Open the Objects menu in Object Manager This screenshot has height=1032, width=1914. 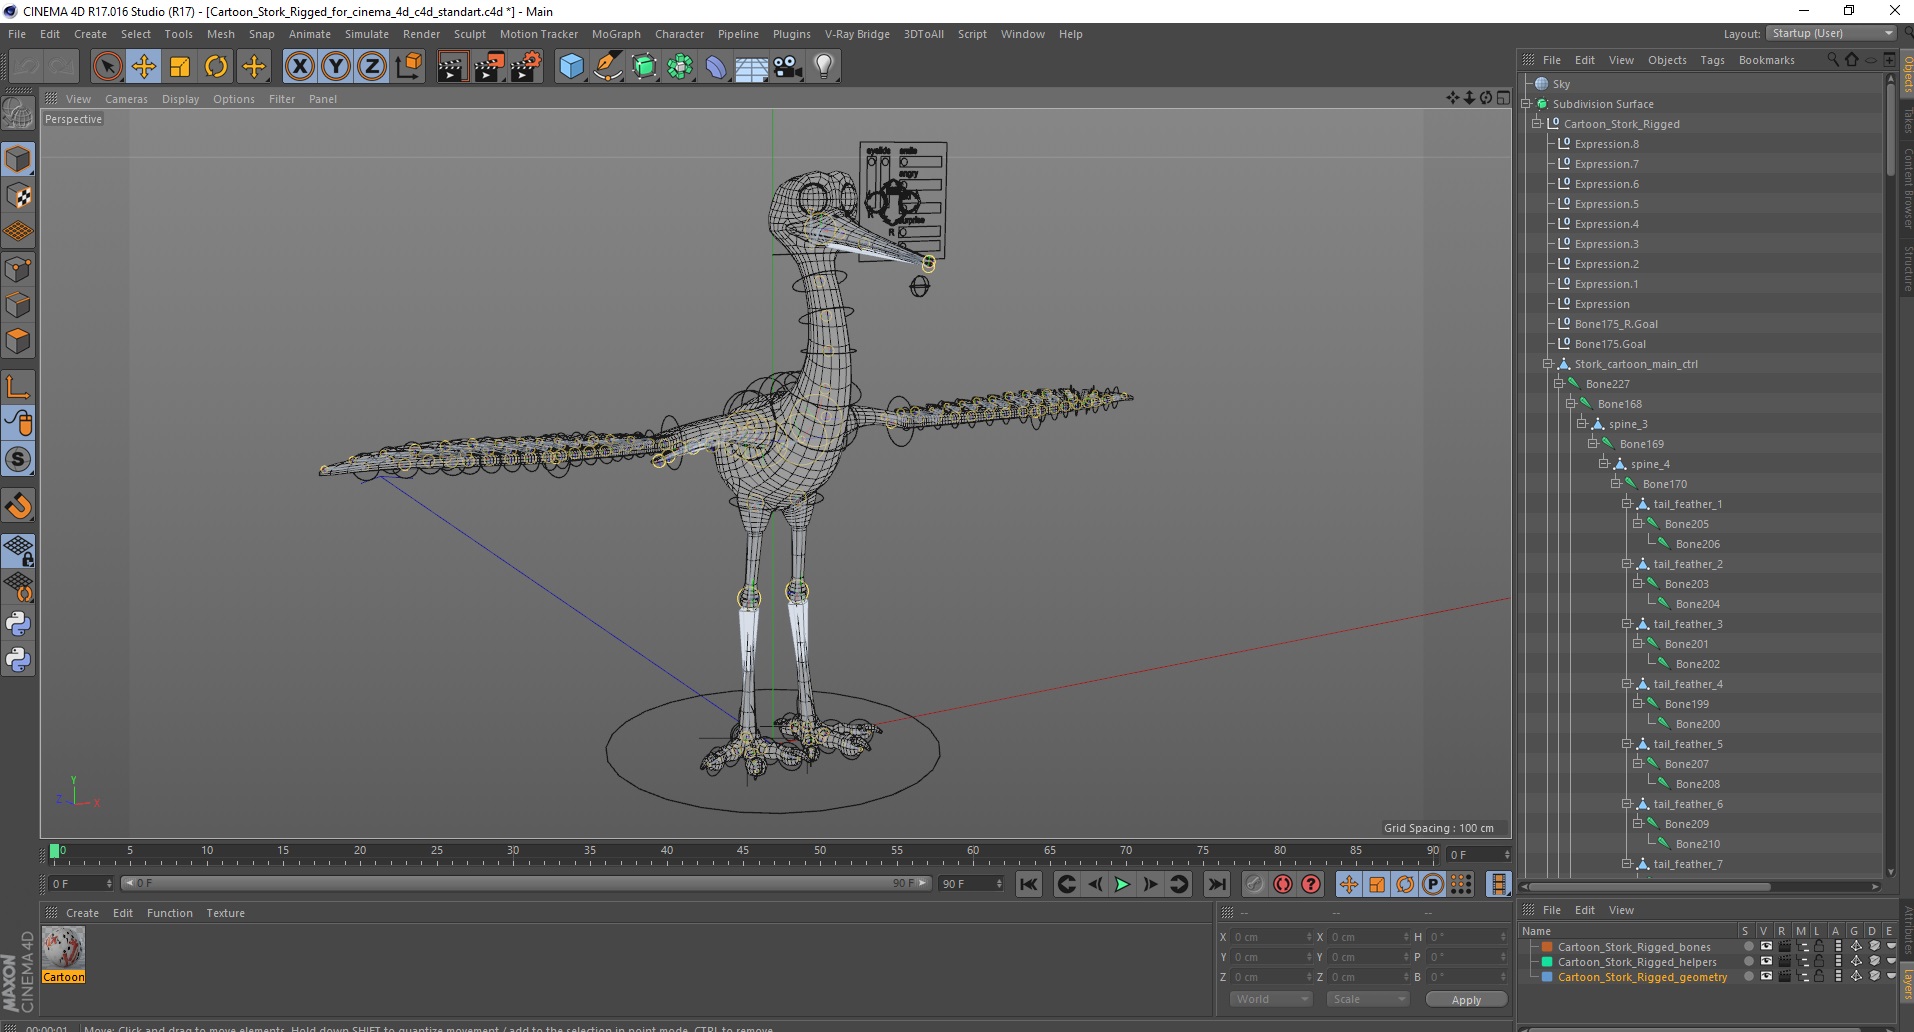[x=1667, y=60]
